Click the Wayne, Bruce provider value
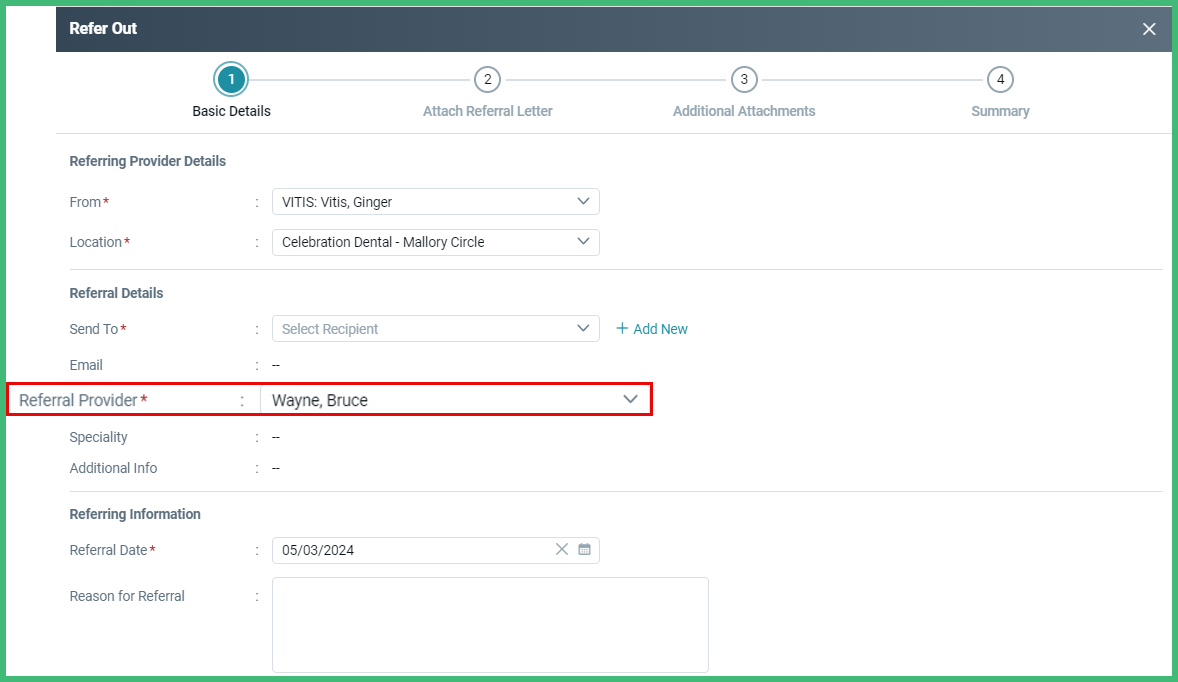The width and height of the screenshot is (1178, 682). pos(320,400)
